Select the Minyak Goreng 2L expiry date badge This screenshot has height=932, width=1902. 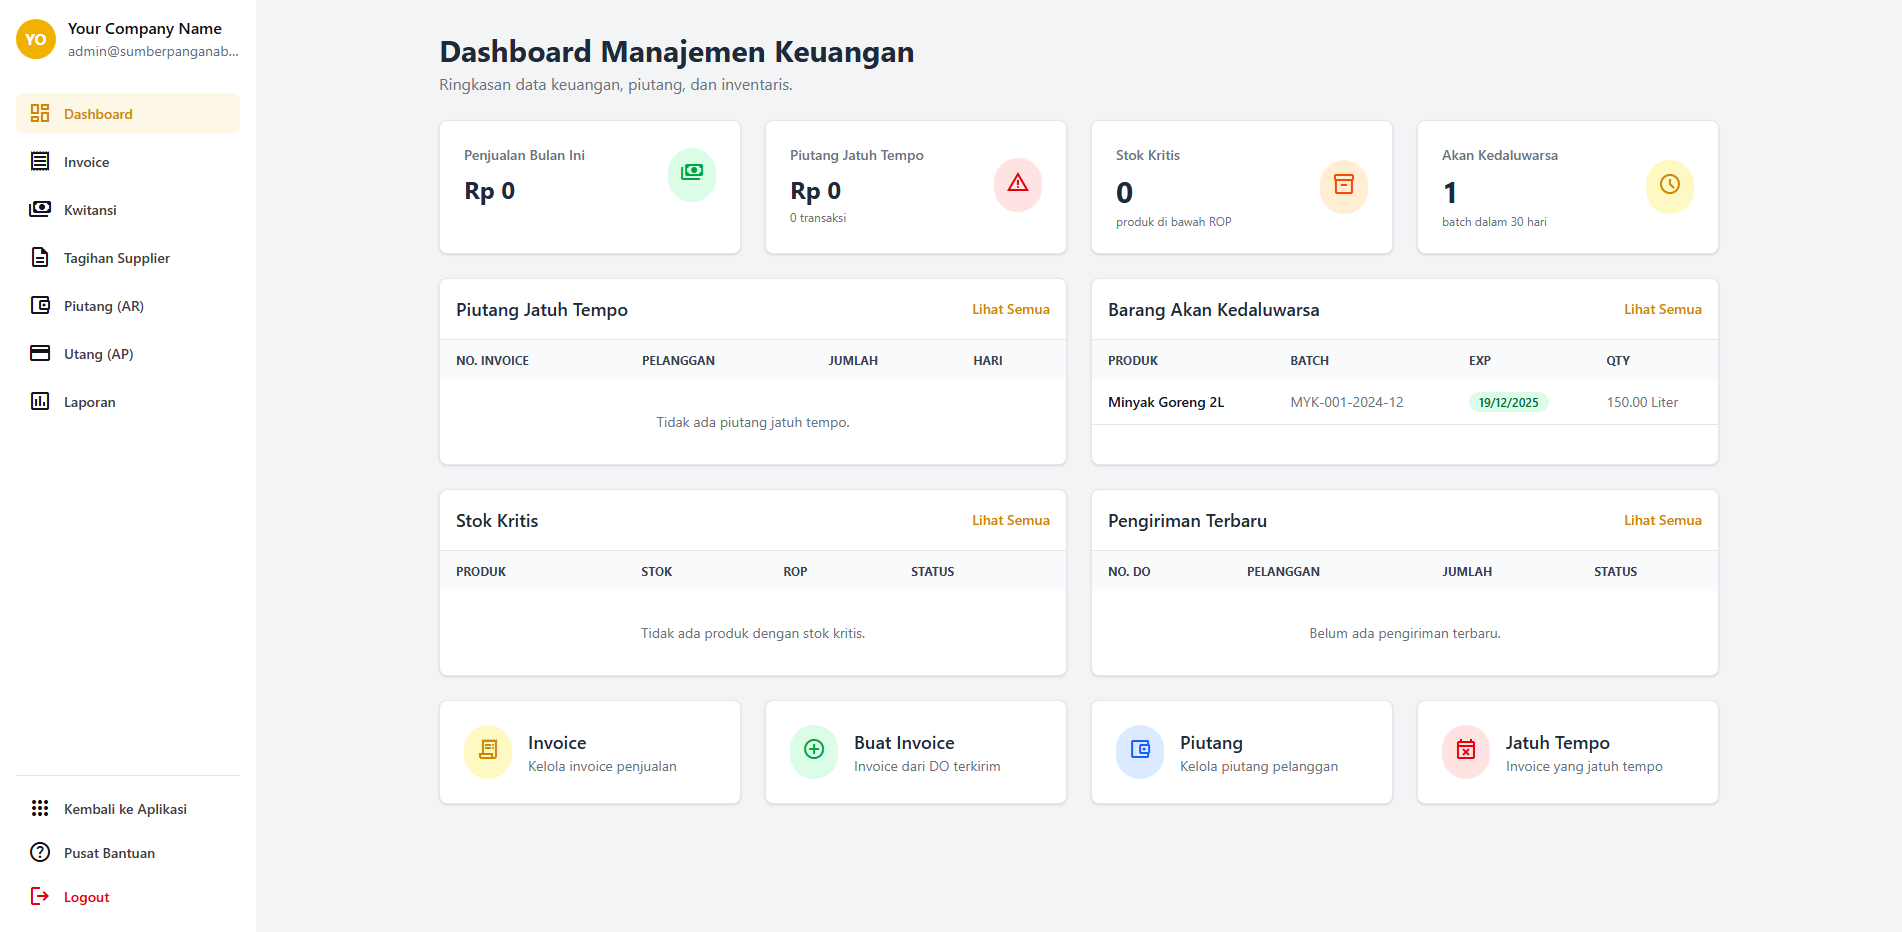pos(1509,402)
